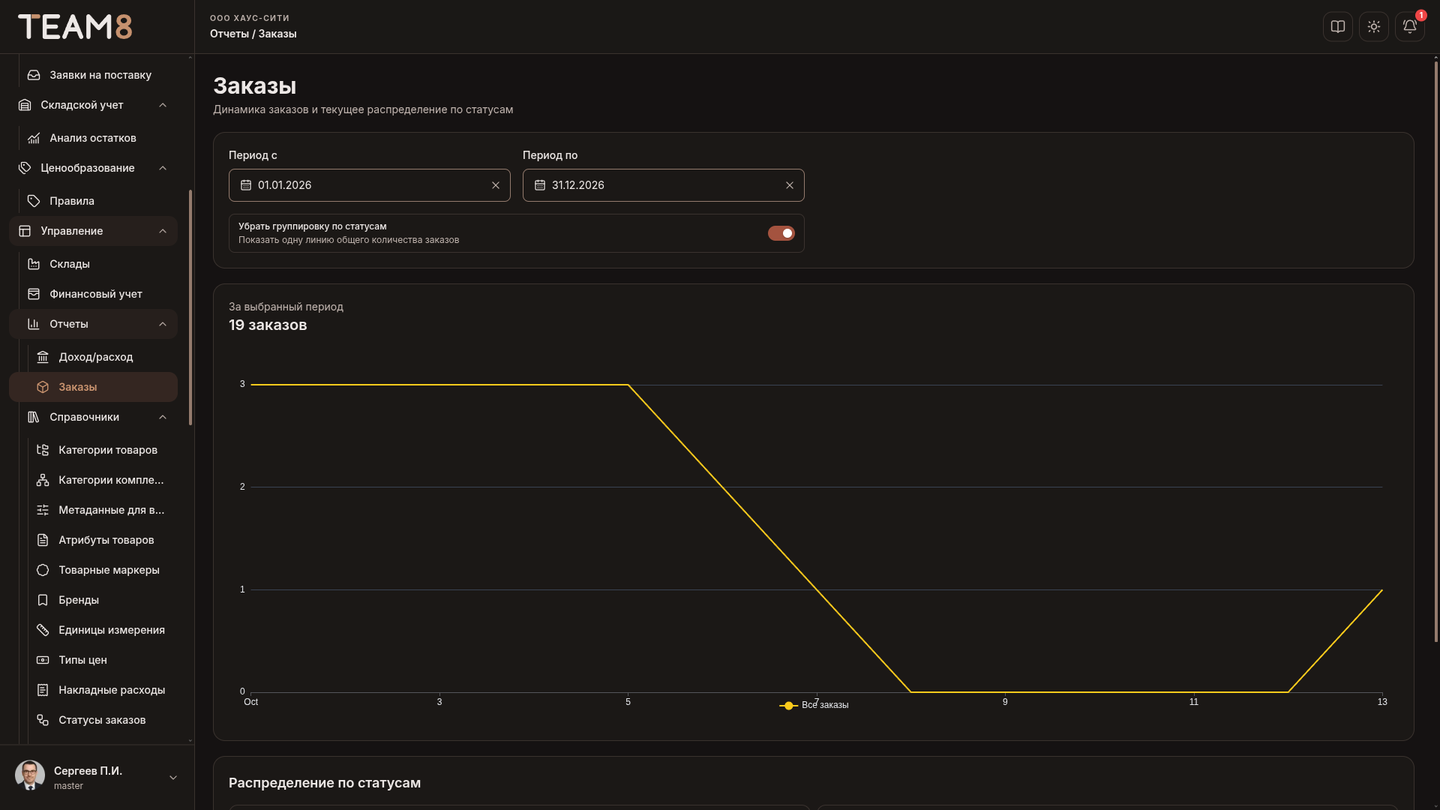Click the Заказы page heading
This screenshot has width=1440, height=810.
point(255,86)
